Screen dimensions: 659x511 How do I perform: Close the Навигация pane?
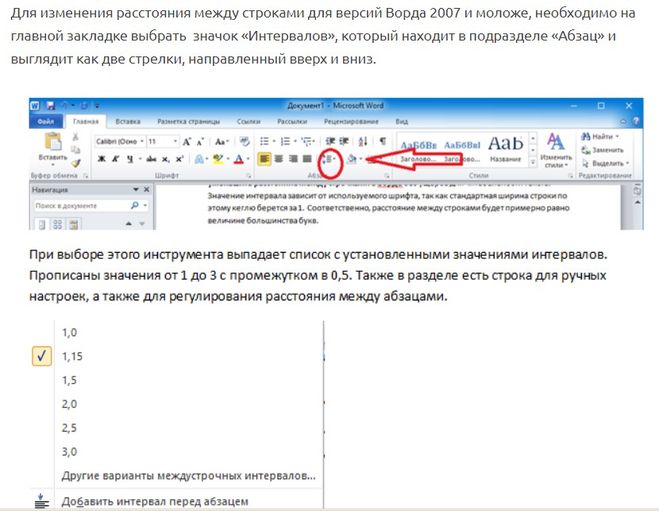147,190
